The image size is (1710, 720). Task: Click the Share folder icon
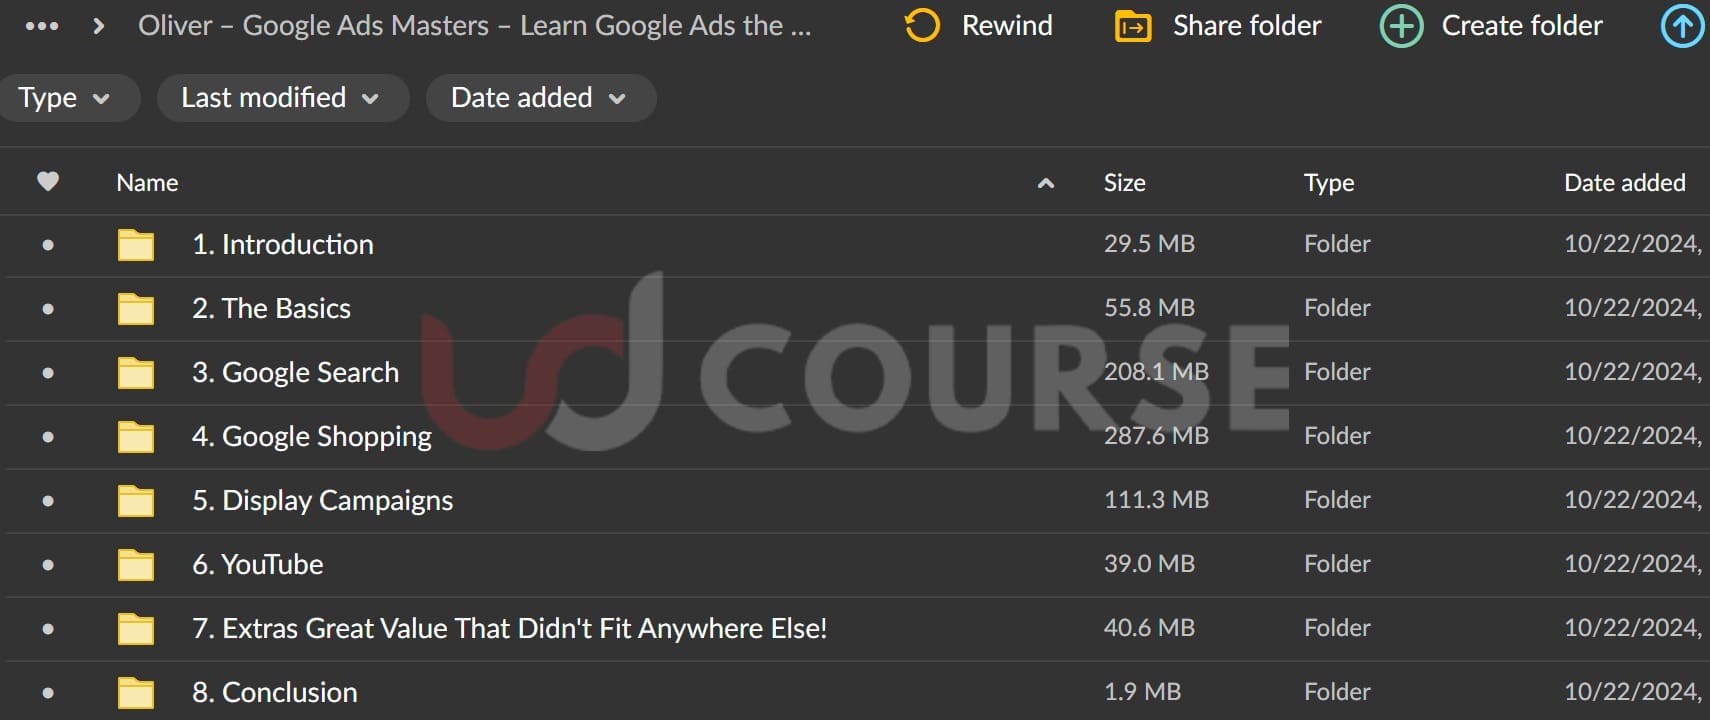click(x=1133, y=26)
